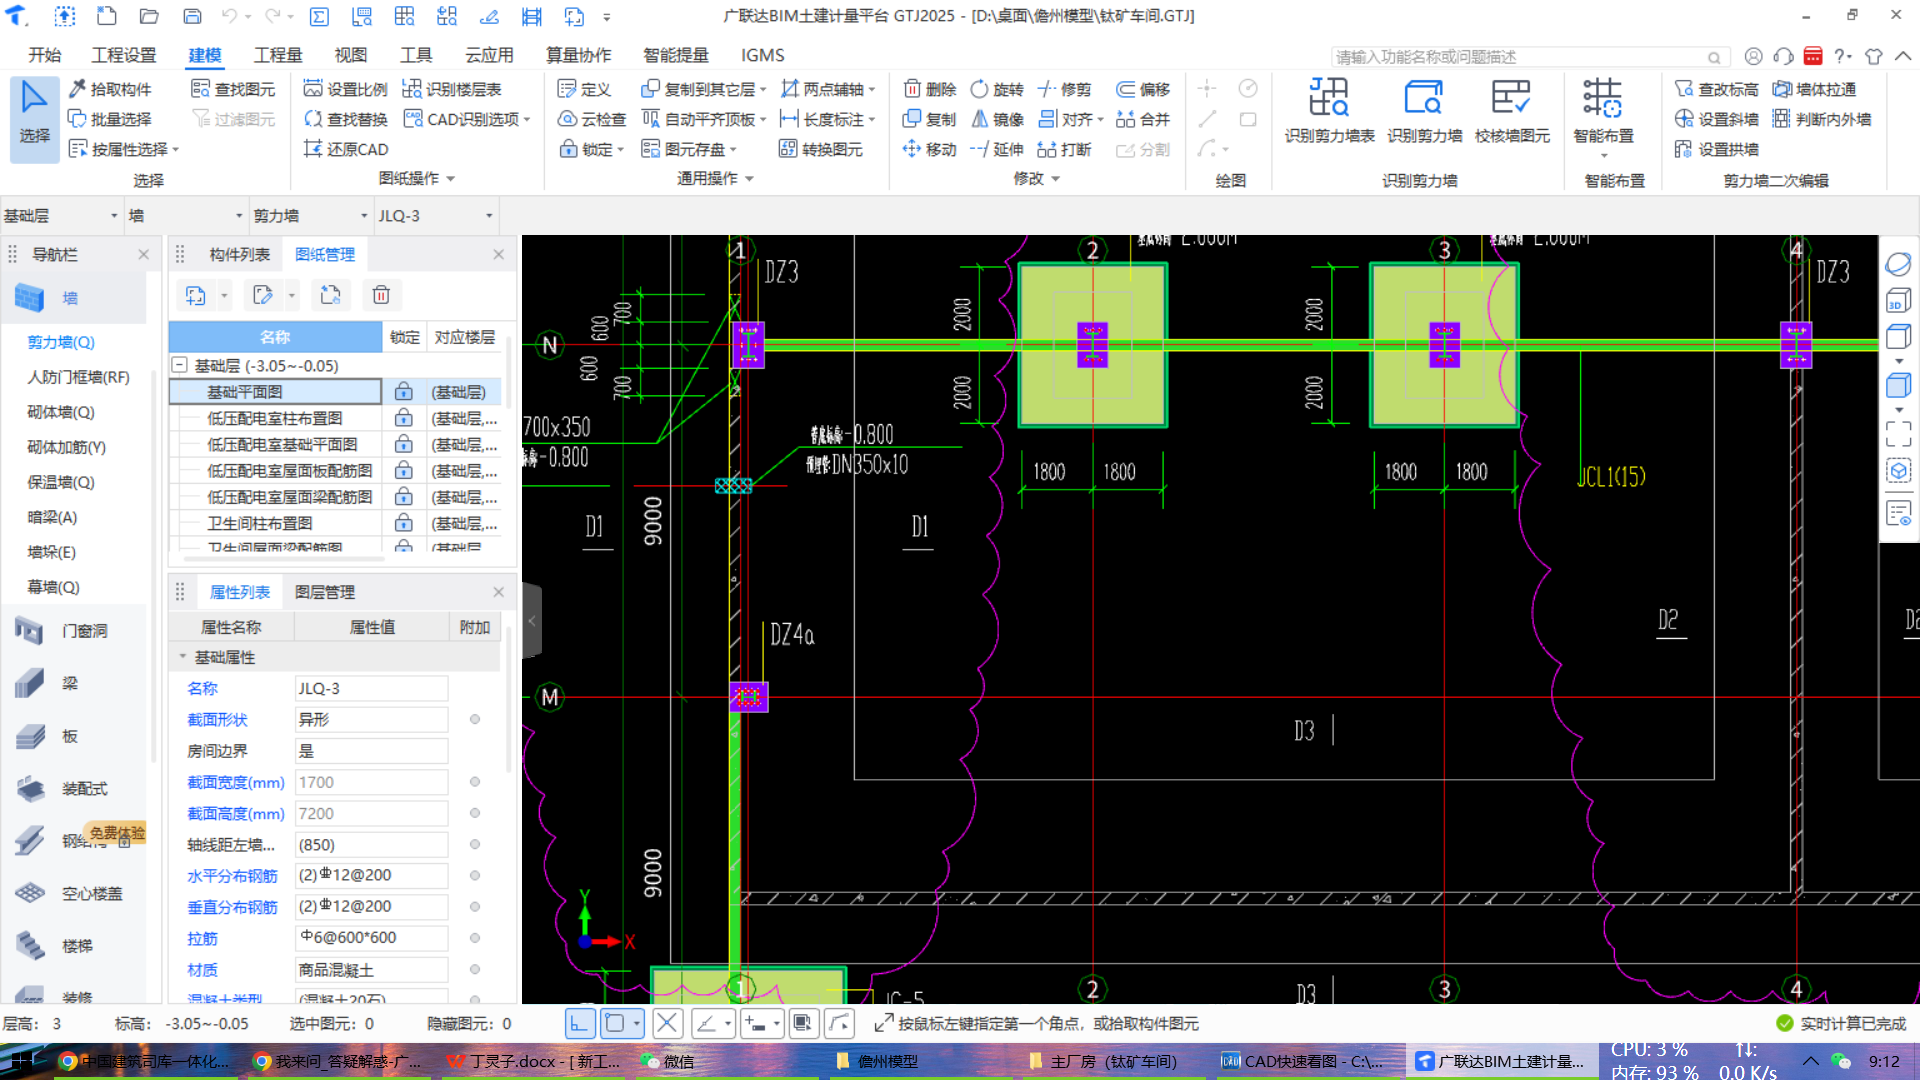Click 云检查 cloud check
The image size is (1920, 1080).
pyautogui.click(x=592, y=119)
